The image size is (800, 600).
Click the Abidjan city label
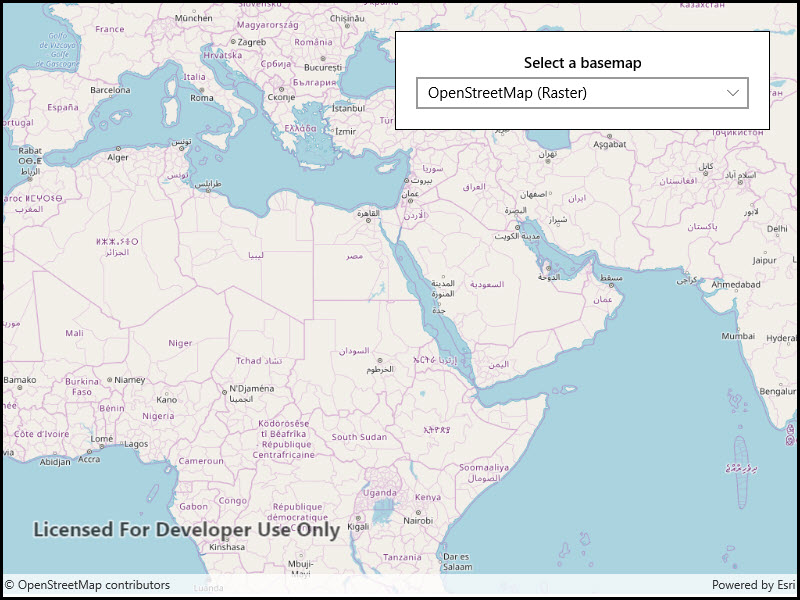pos(55,462)
